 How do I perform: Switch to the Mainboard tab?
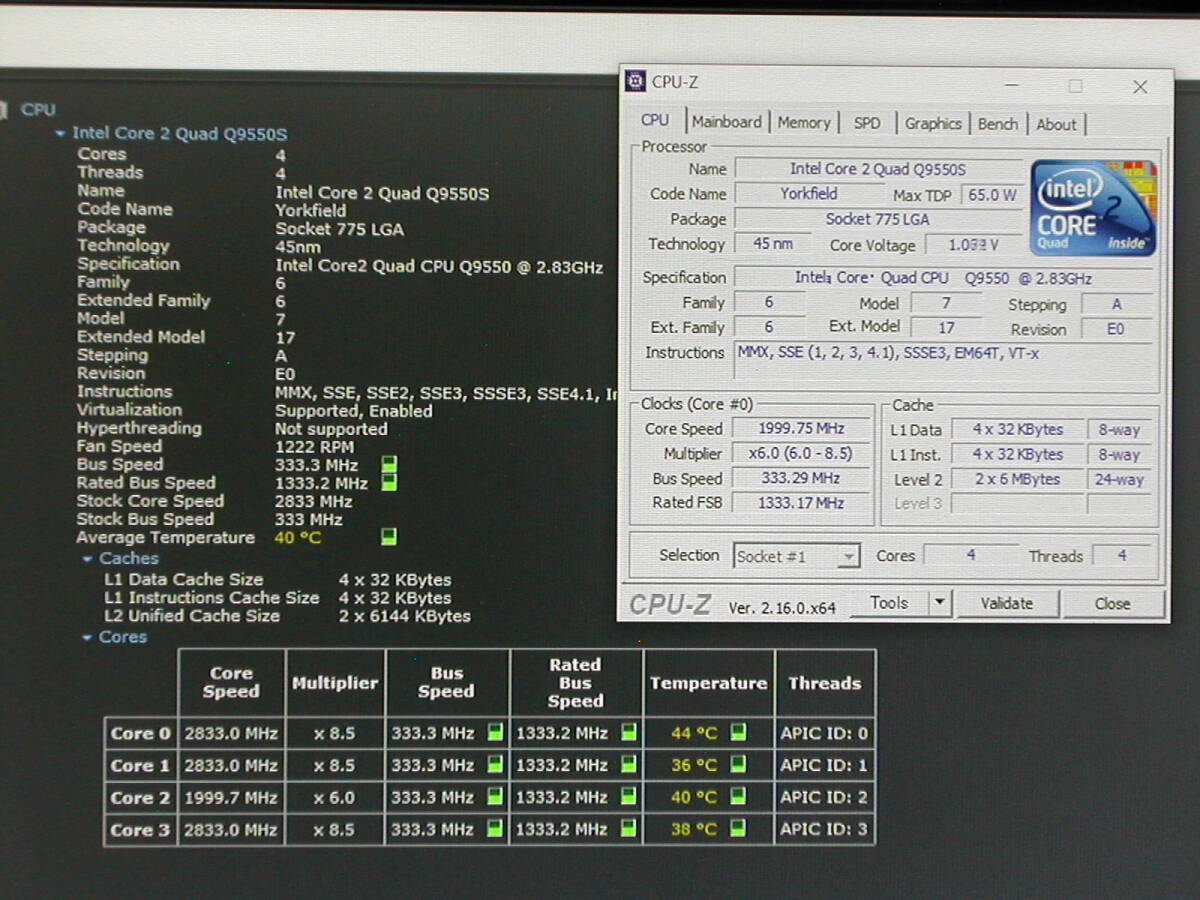[726, 122]
